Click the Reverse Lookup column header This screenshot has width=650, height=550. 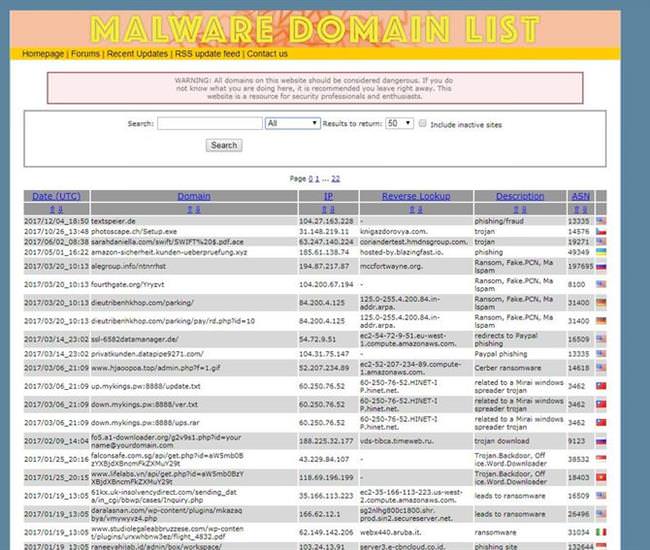(416, 196)
